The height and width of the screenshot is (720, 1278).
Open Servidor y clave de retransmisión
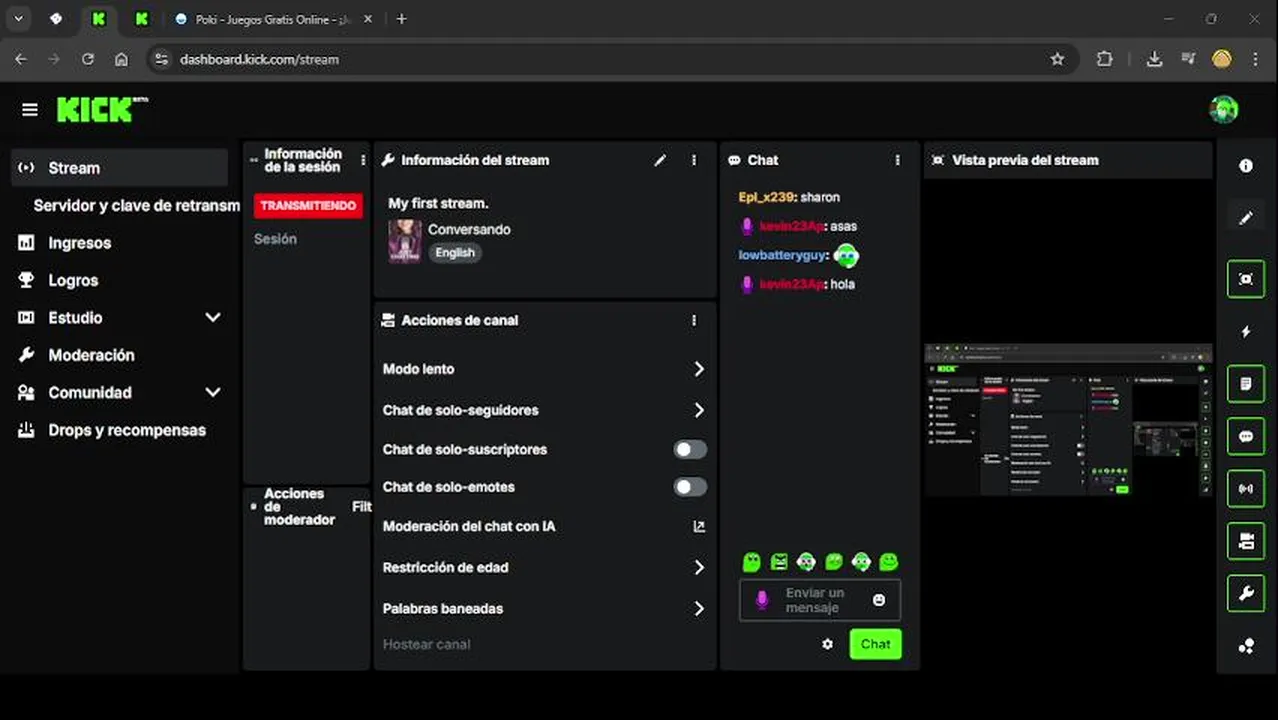coord(136,205)
